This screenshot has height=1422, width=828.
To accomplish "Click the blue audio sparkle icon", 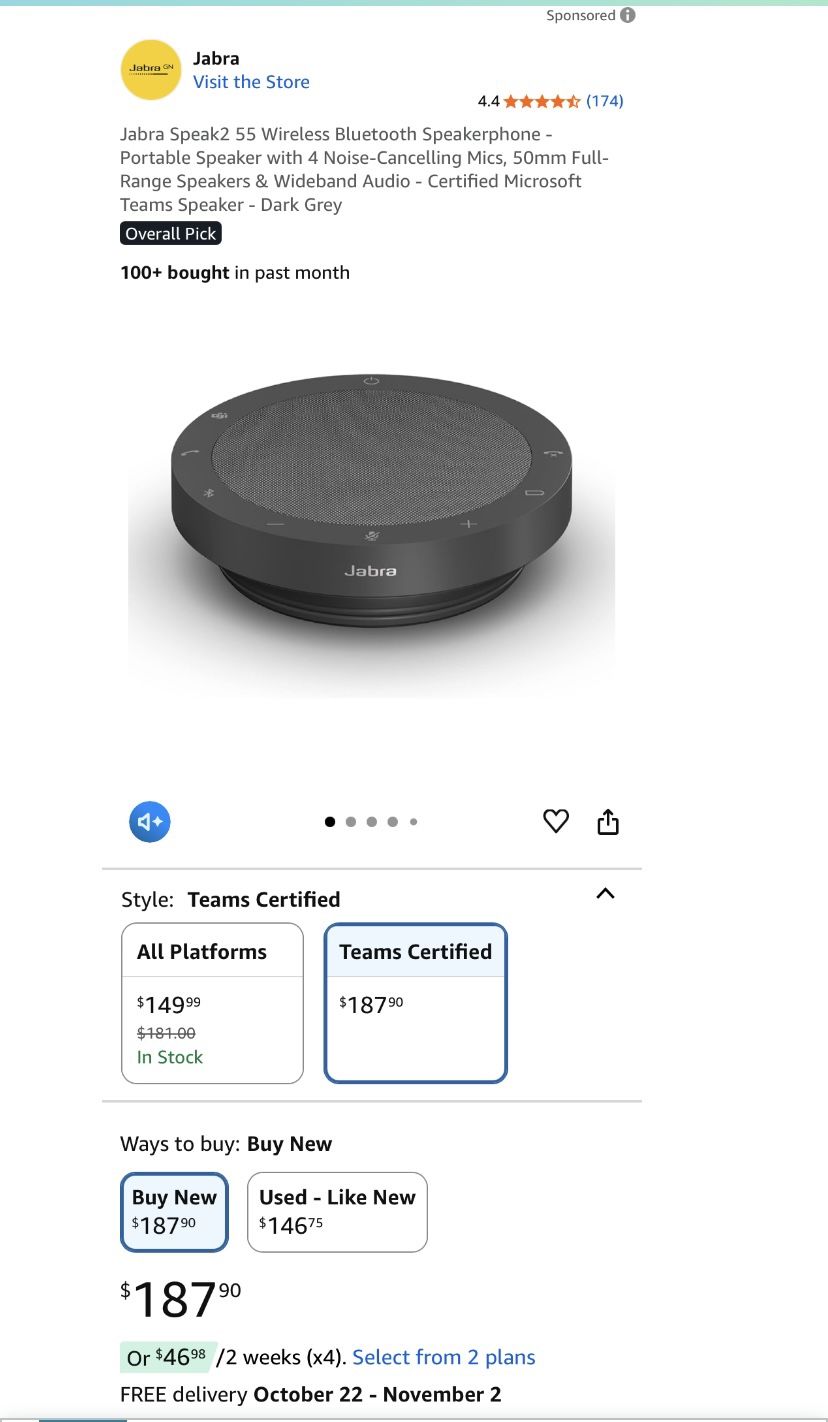I will [150, 822].
